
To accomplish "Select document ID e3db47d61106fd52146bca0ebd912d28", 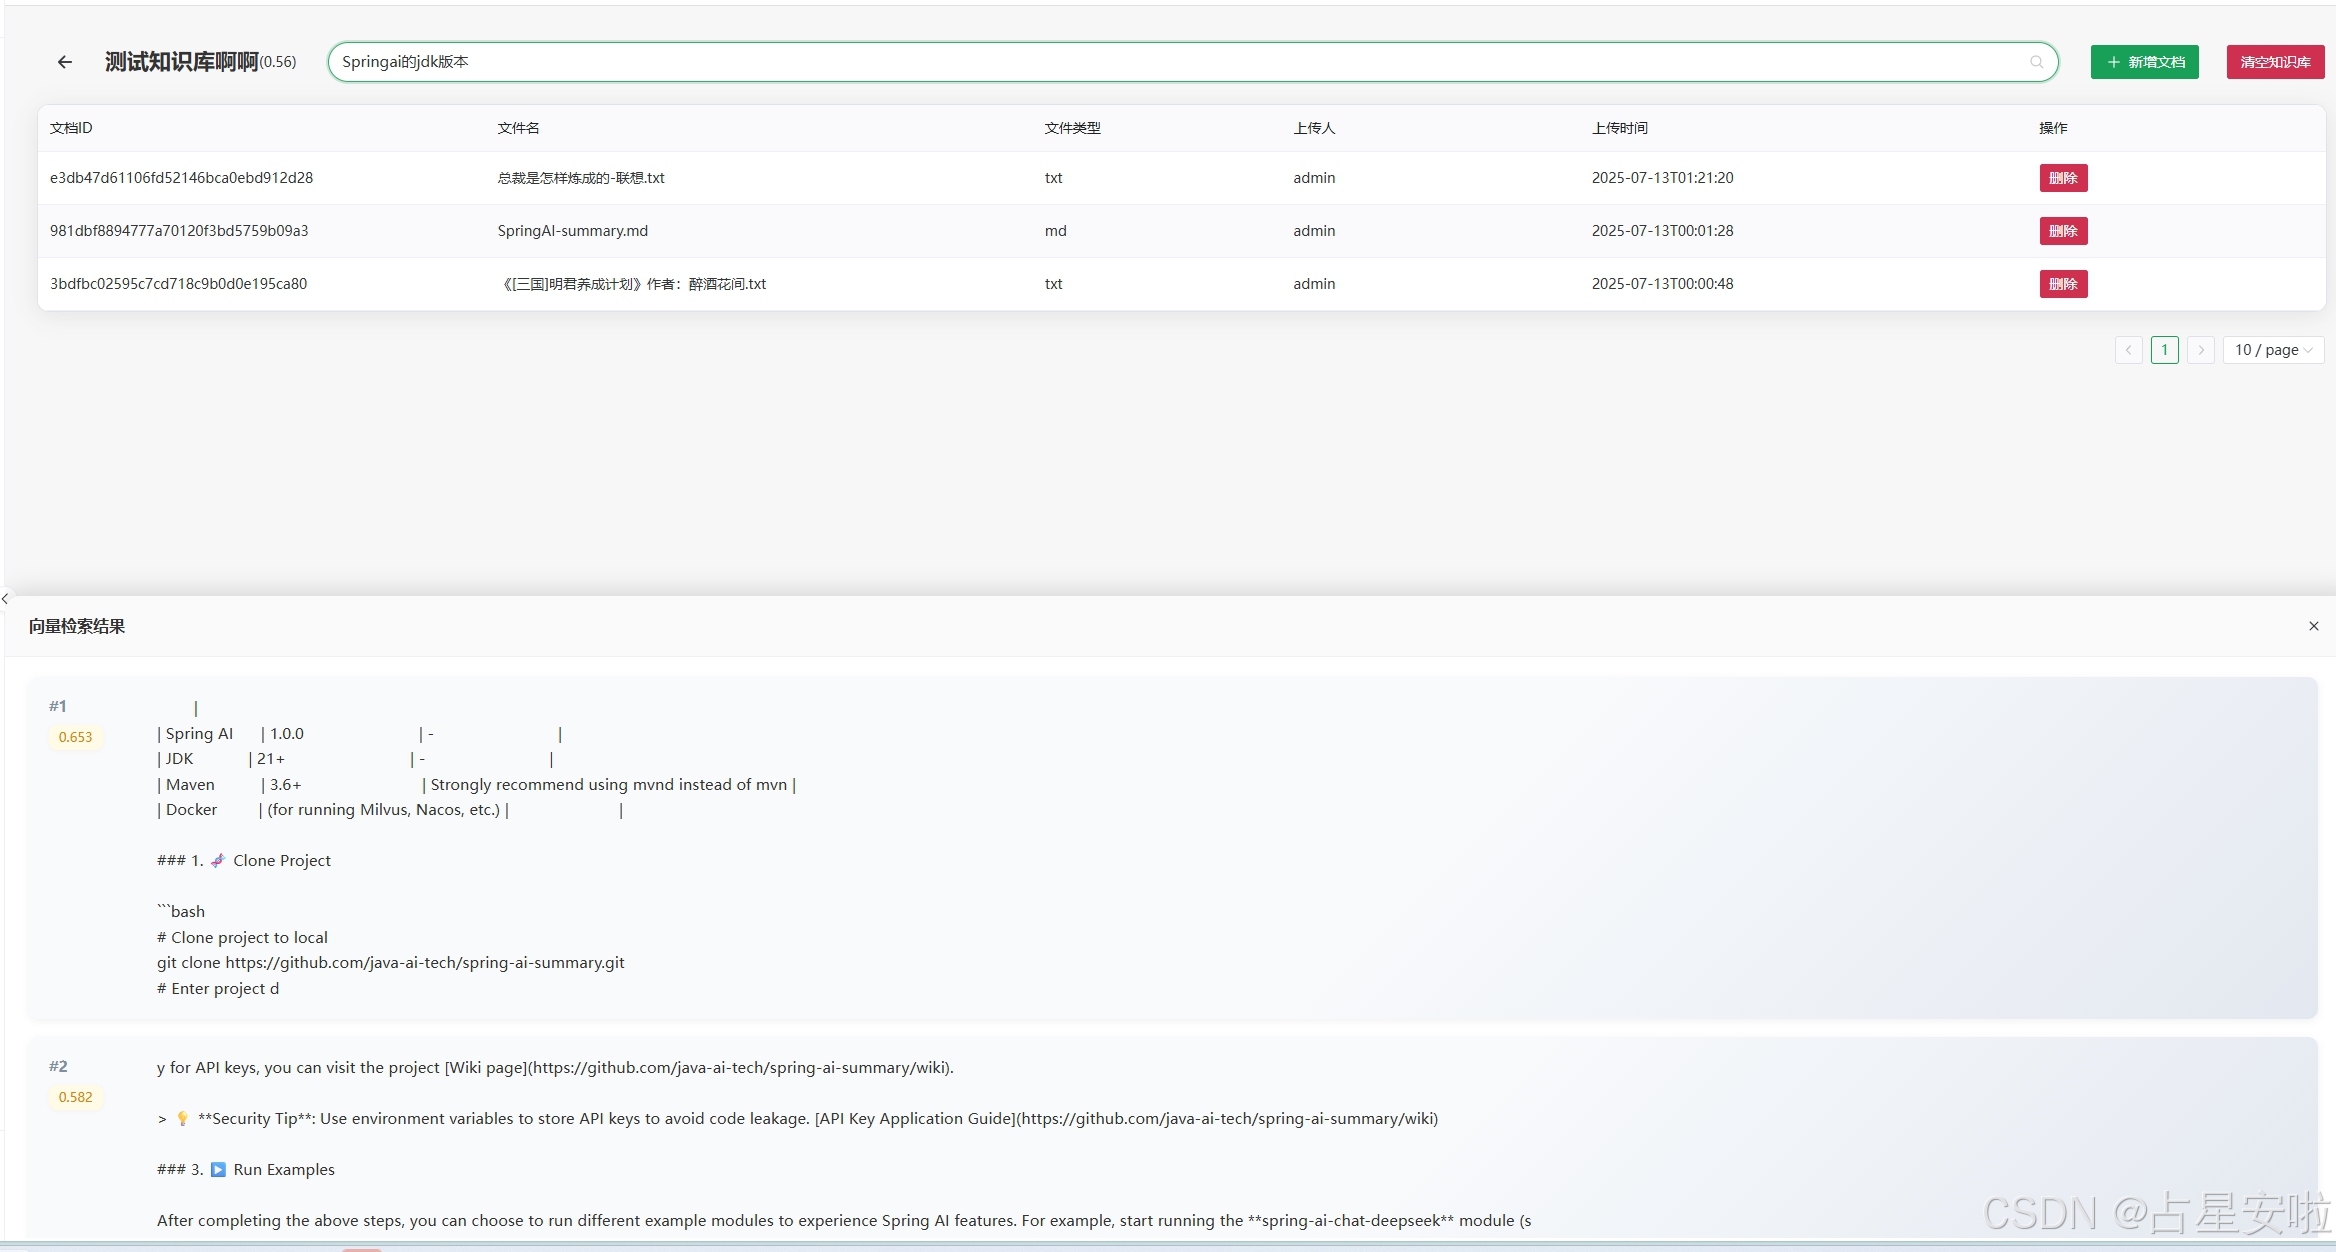I will [x=181, y=178].
